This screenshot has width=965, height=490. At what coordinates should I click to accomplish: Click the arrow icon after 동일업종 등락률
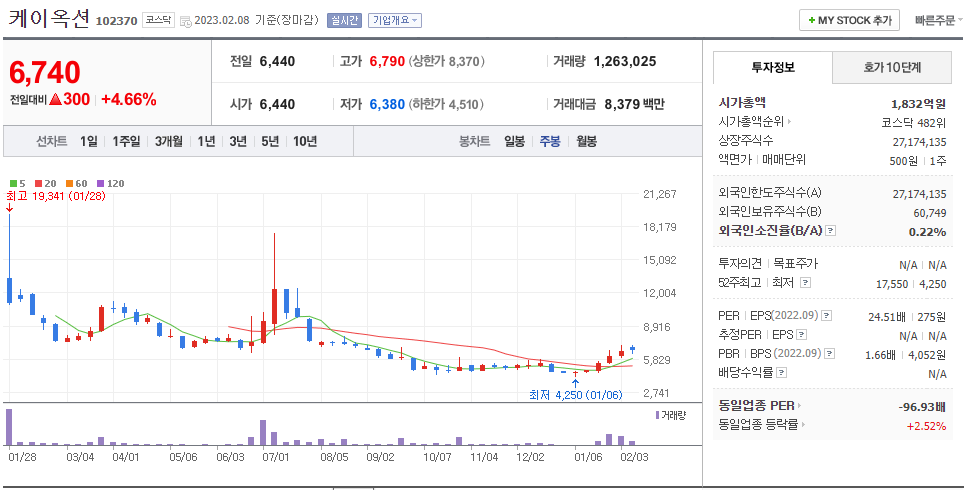pyautogui.click(x=803, y=424)
